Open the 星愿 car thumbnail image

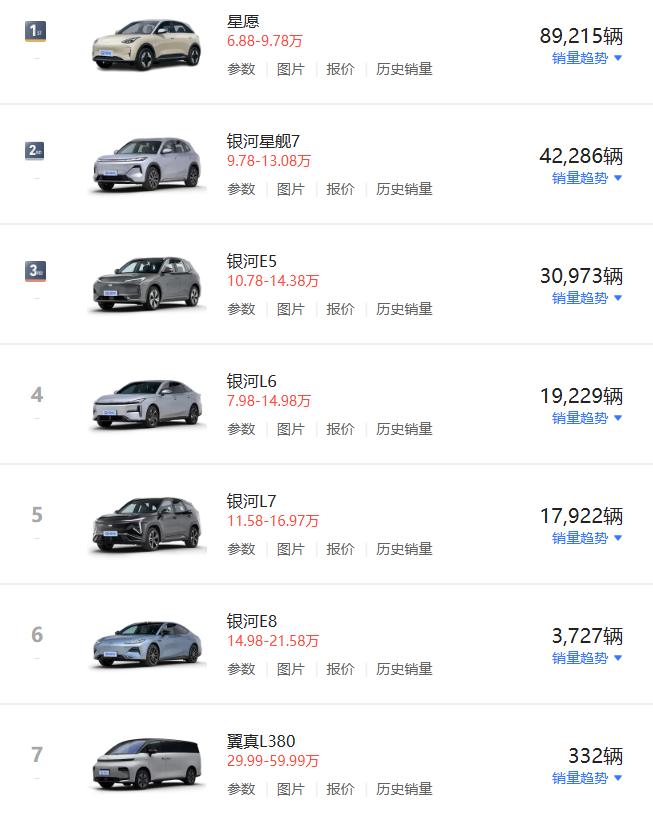point(146,45)
